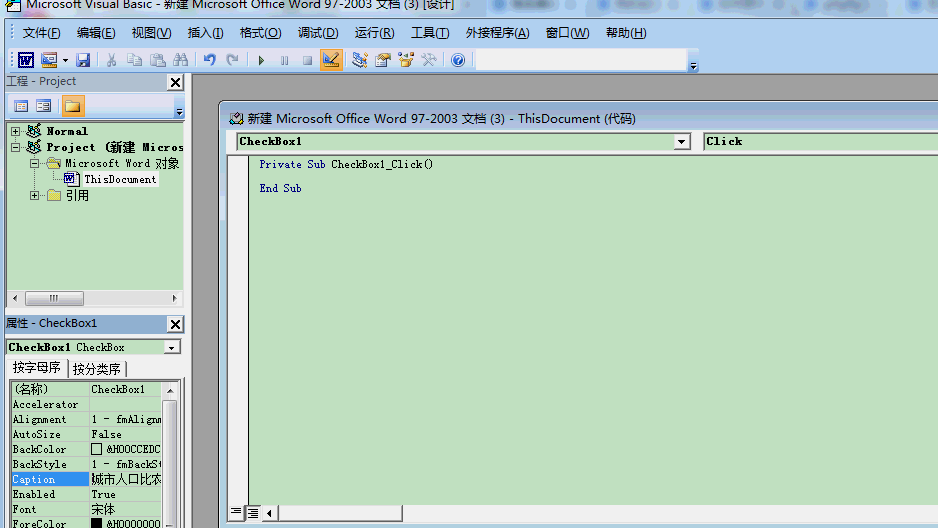The height and width of the screenshot is (528, 938).
Task: Select the 引用 folder item
Action: tap(77, 196)
